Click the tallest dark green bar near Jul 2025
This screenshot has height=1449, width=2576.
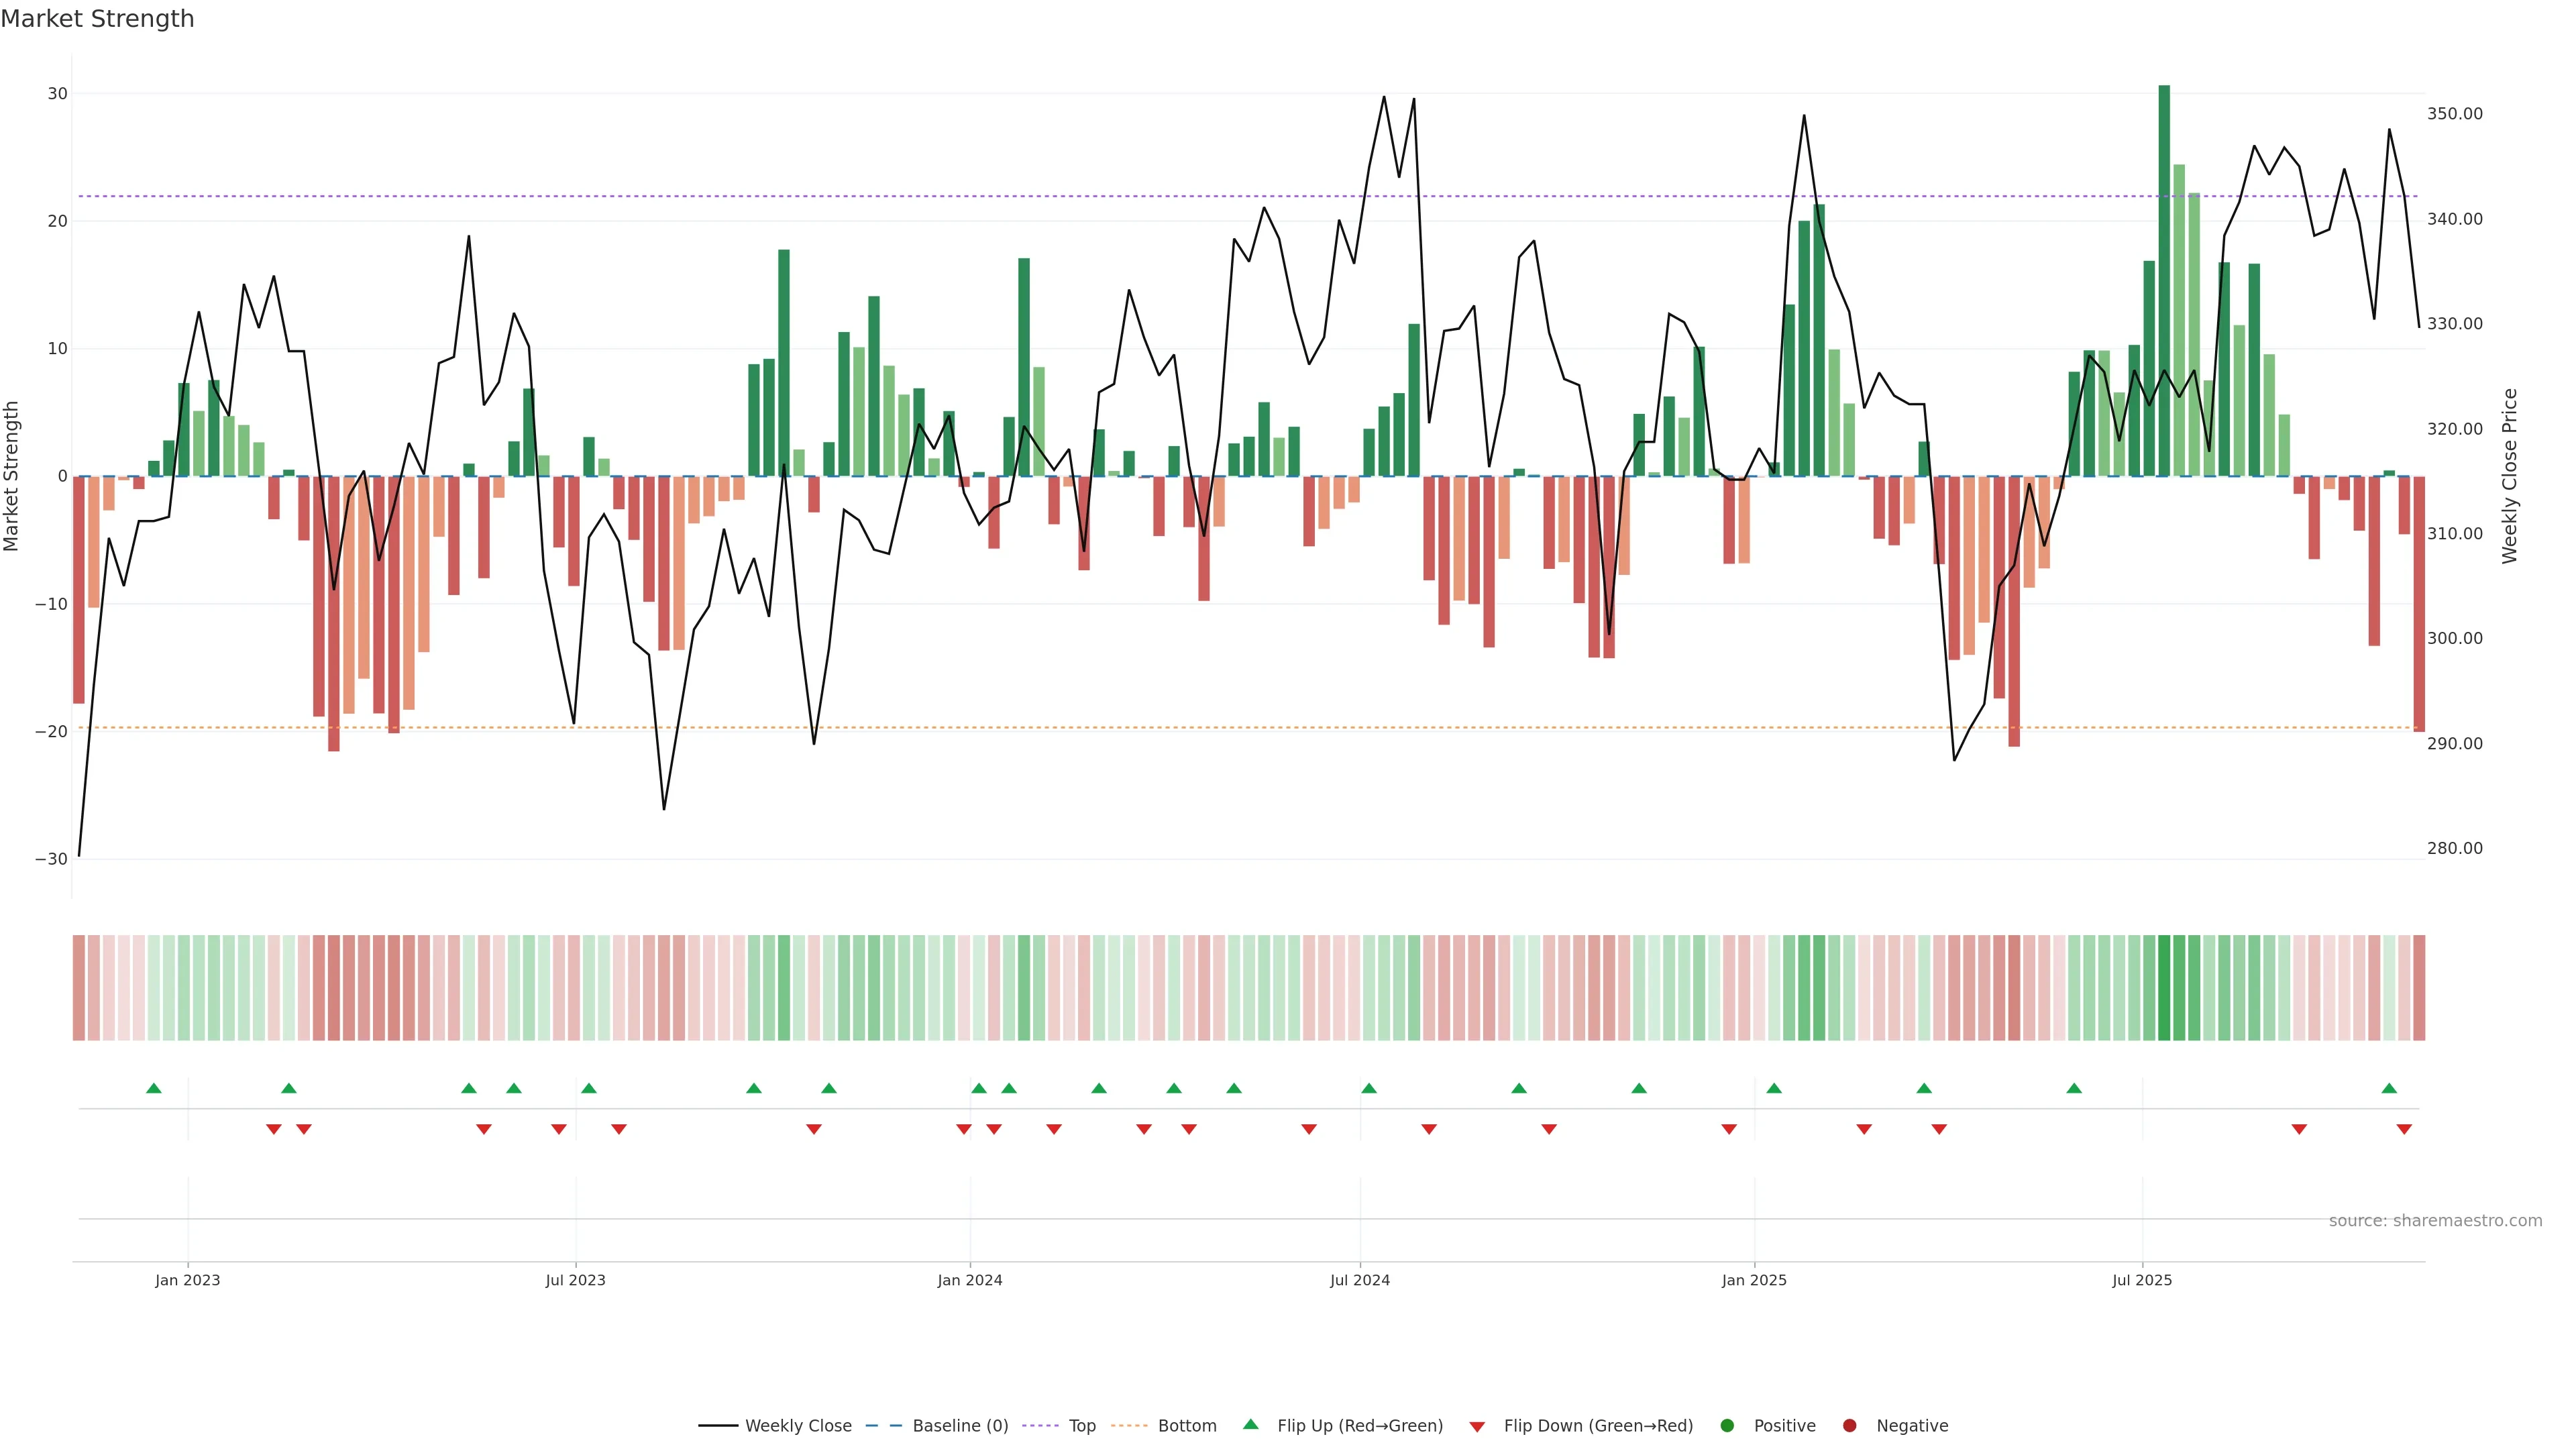2164,280
